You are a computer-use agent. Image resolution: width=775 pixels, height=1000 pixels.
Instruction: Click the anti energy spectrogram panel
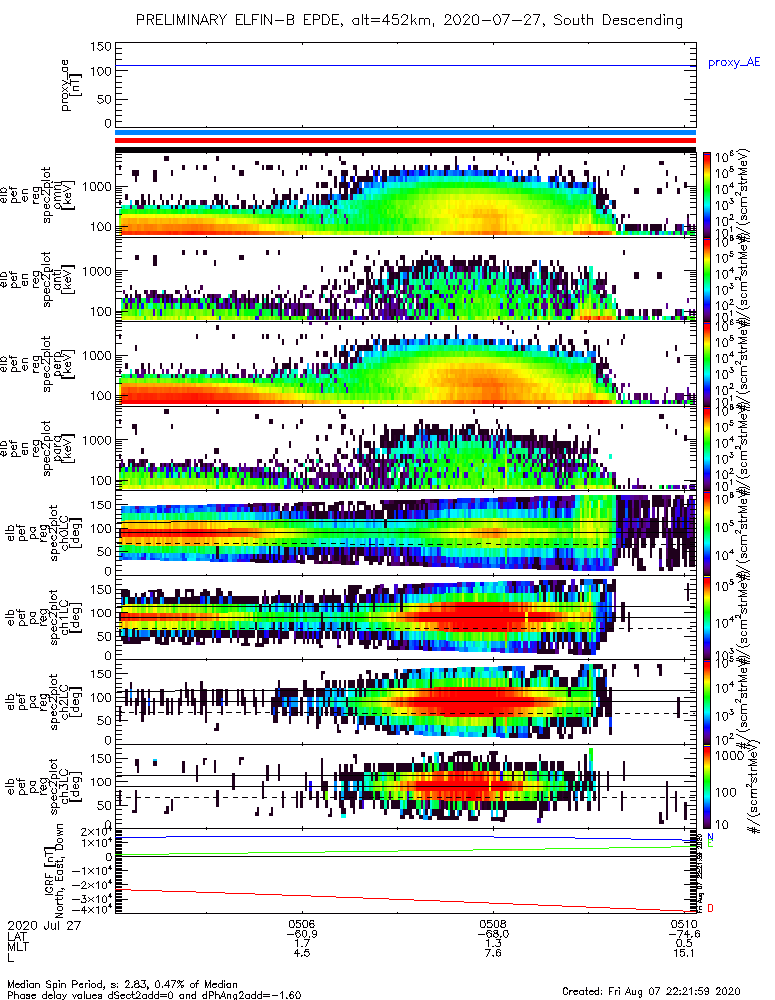[x=406, y=279]
